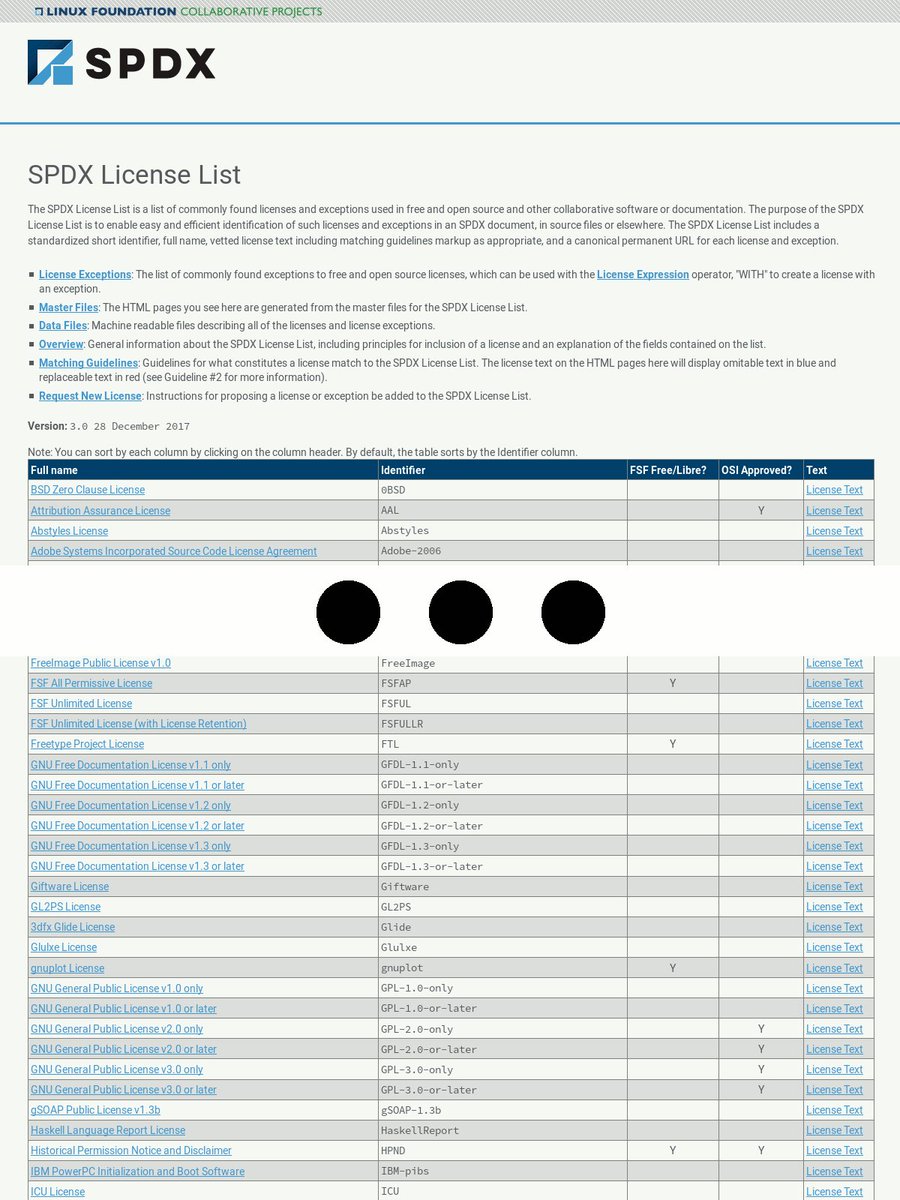The image size is (900, 1200).
Task: Open GNU General Public License v1.0 or later
Action: pos(124,1009)
